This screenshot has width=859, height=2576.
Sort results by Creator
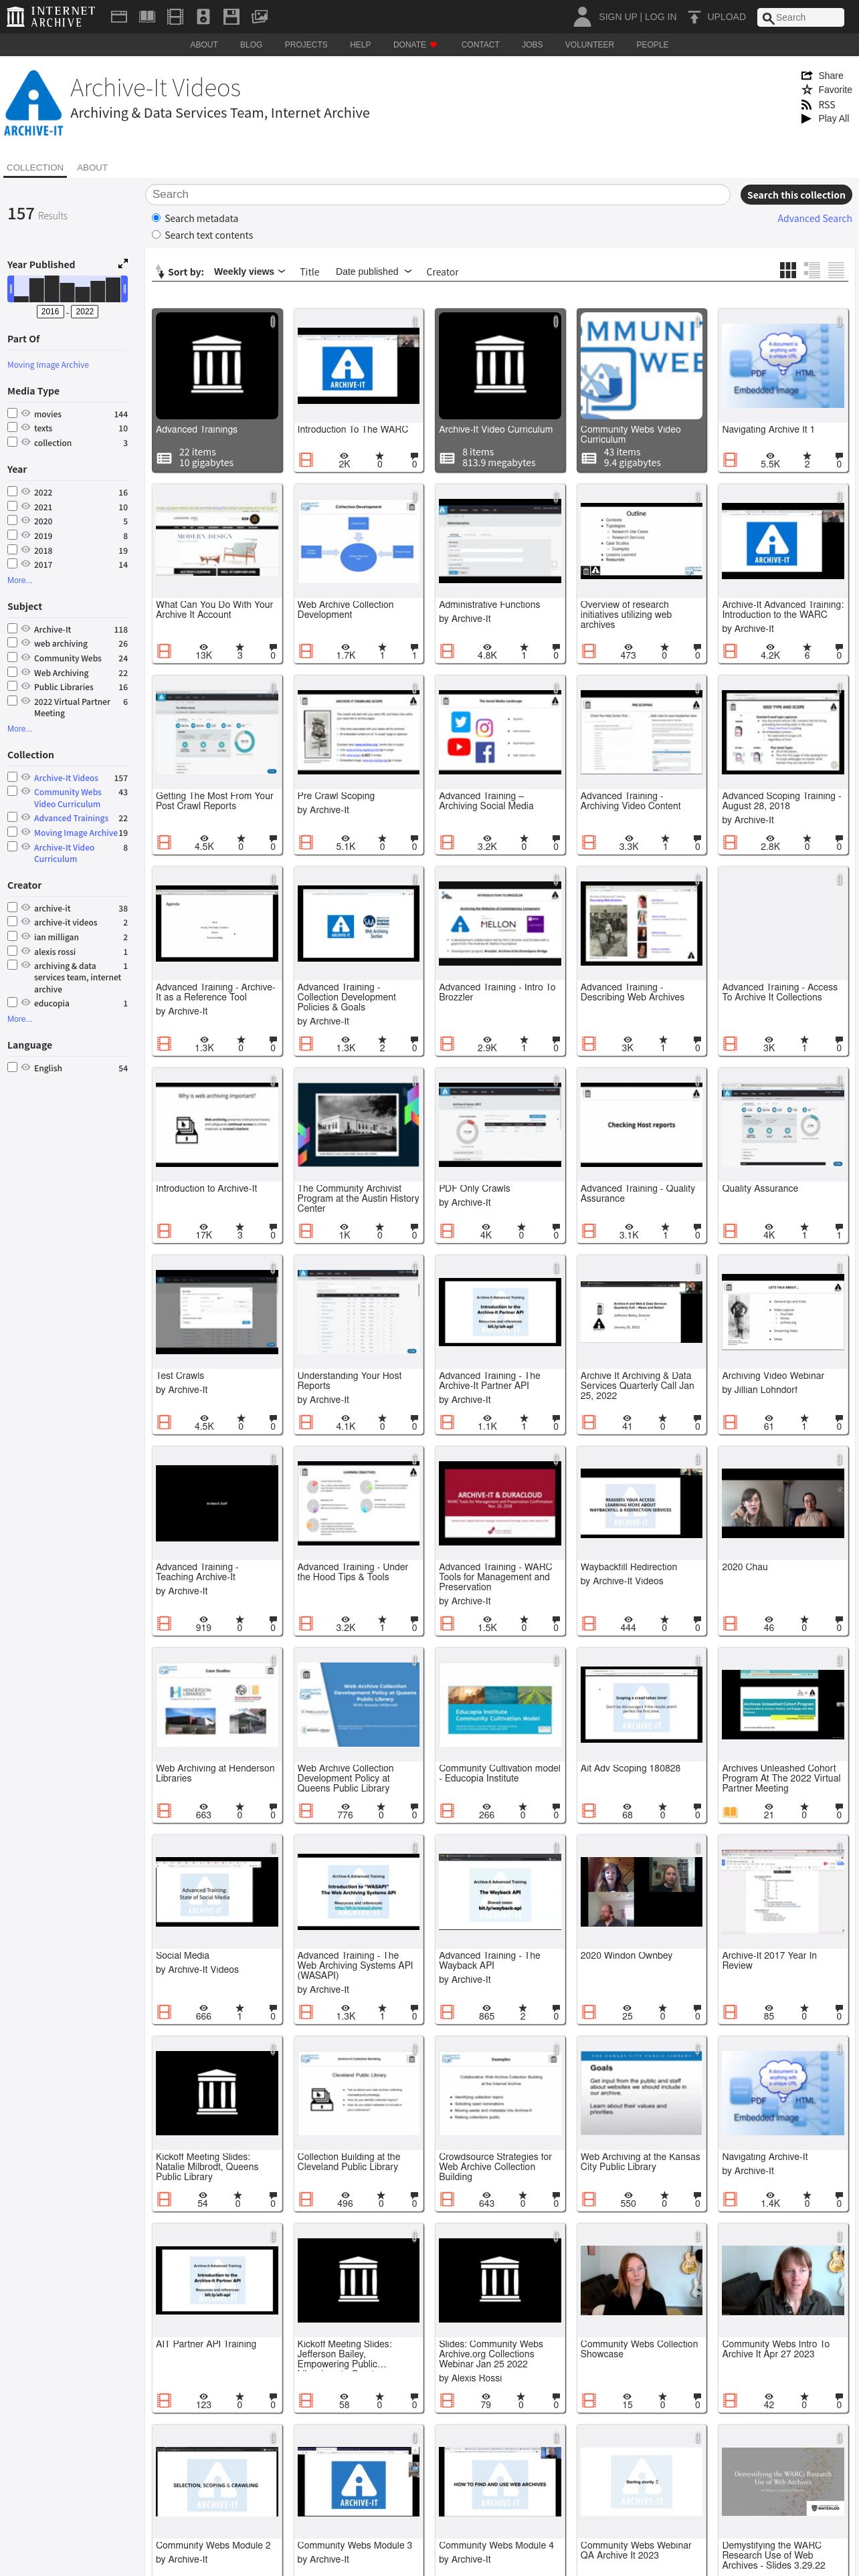tap(442, 272)
